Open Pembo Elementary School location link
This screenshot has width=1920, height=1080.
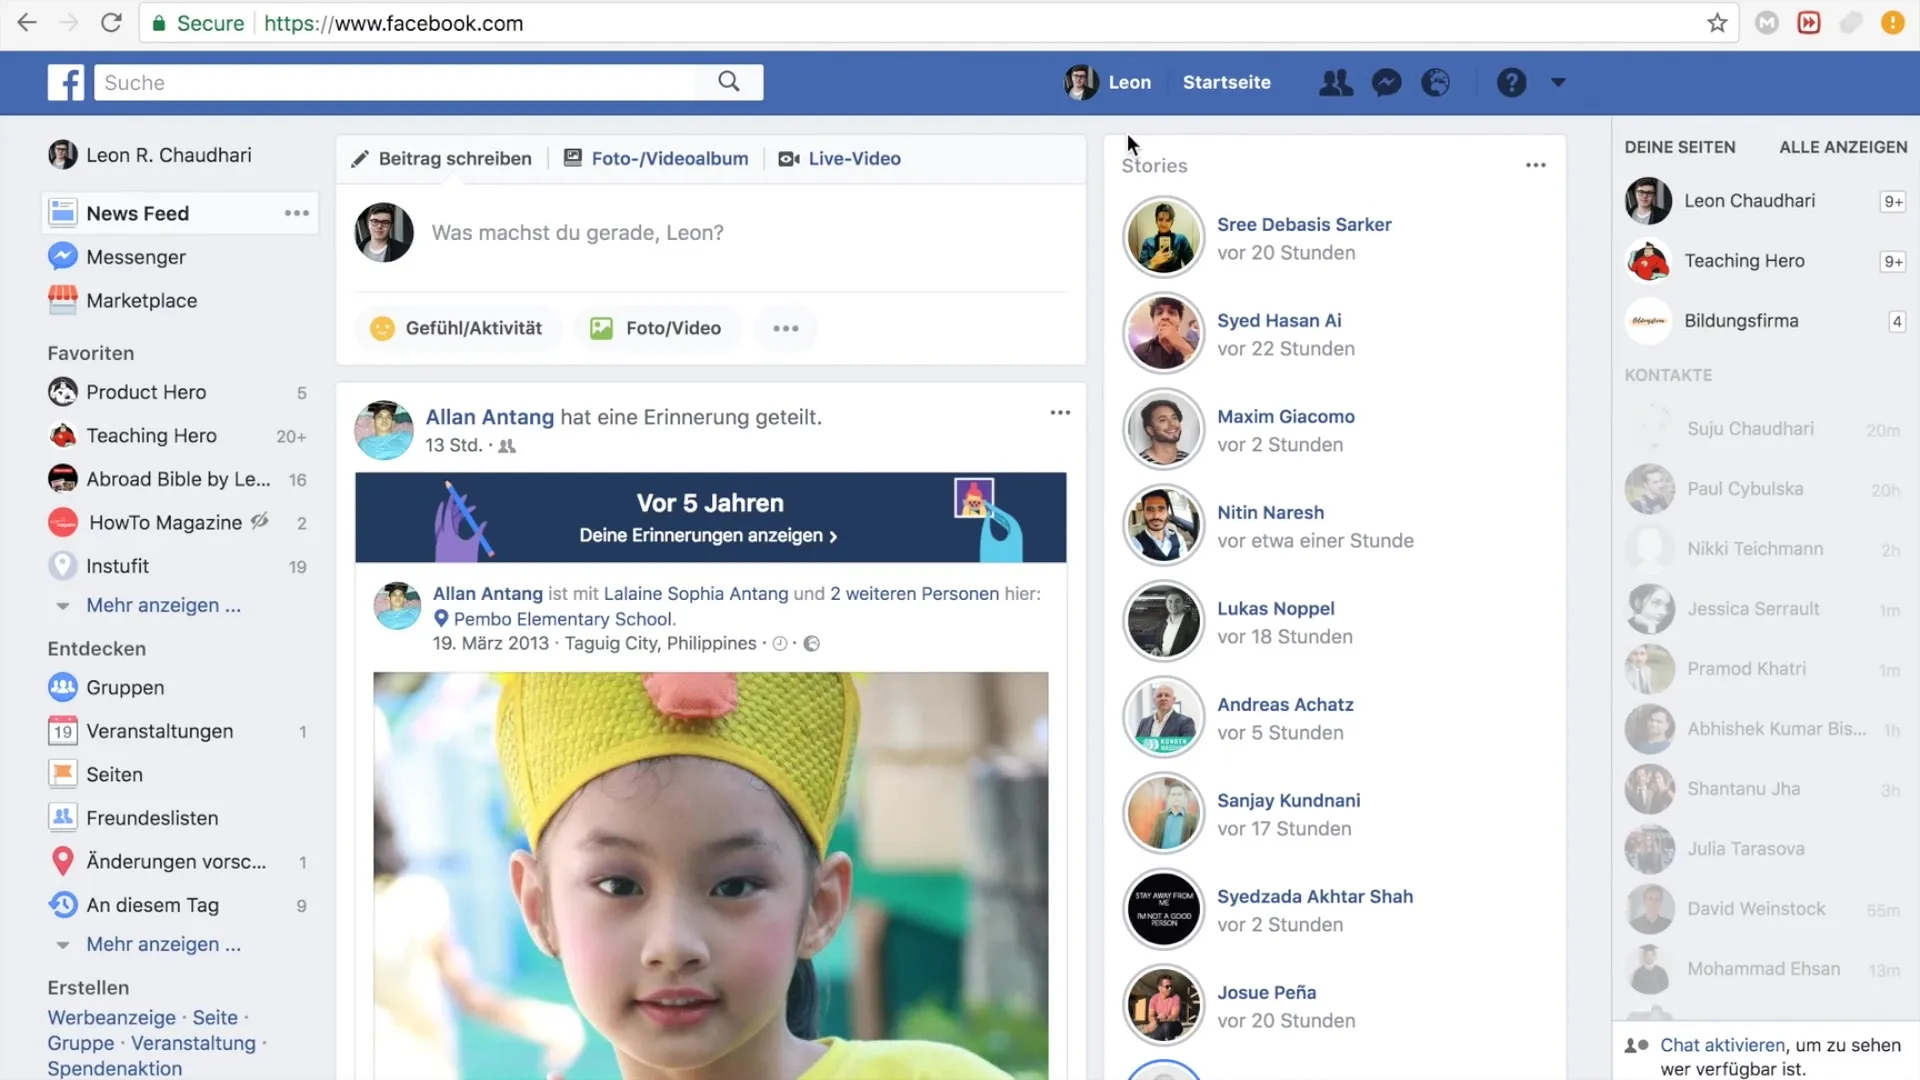pos(564,619)
